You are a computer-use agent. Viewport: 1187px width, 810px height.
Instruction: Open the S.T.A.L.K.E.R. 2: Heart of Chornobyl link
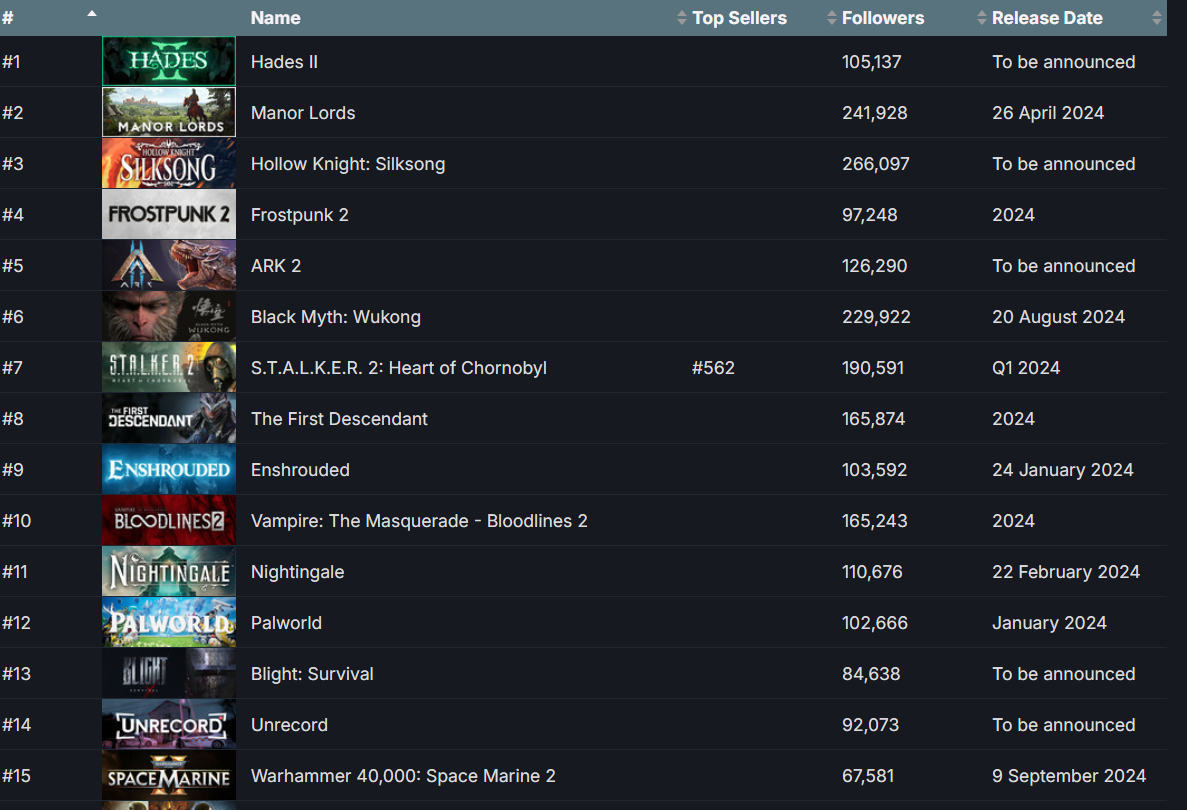click(x=398, y=367)
